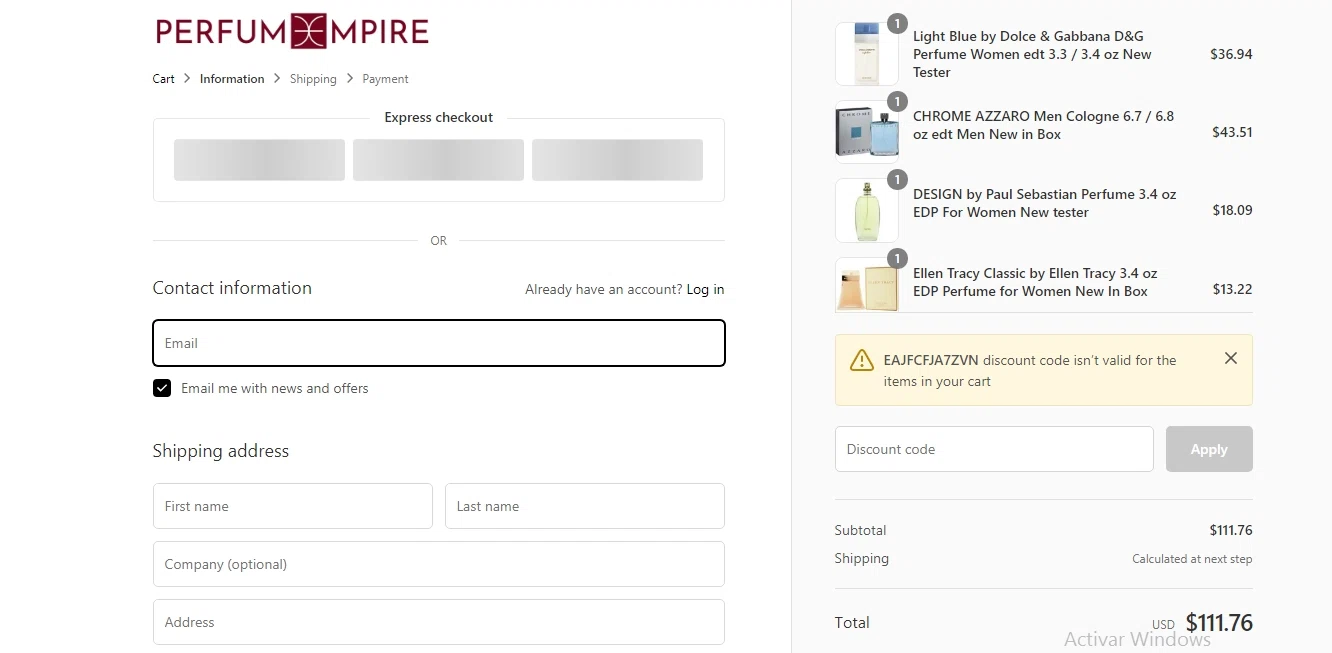Click the First name field
This screenshot has height=653, width=1332.
coord(293,506)
